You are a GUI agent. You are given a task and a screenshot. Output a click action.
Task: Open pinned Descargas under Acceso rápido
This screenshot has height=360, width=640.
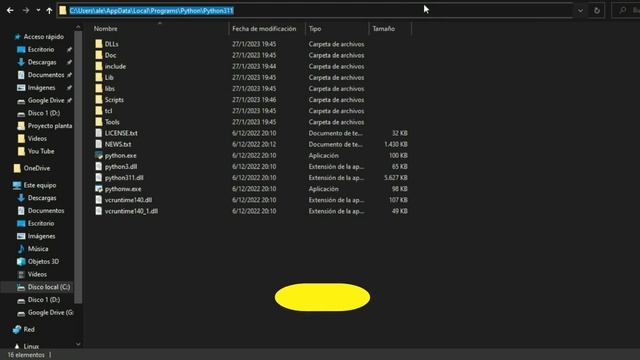point(42,62)
